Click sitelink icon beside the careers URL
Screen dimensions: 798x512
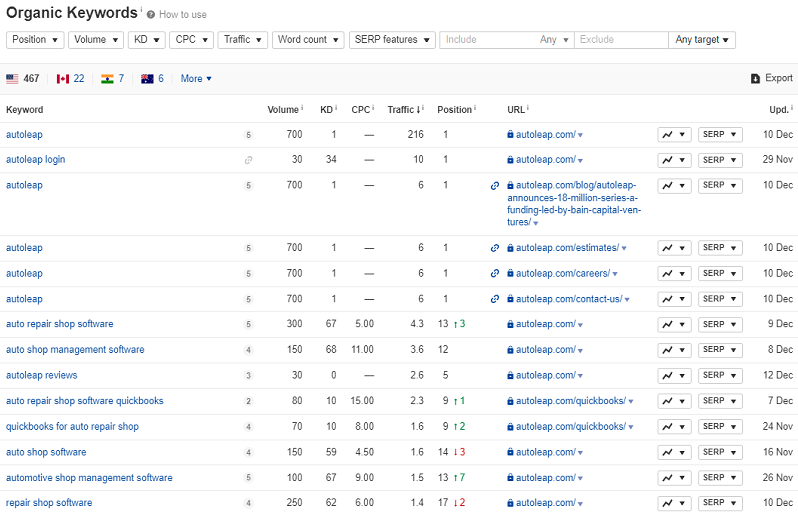(495, 273)
